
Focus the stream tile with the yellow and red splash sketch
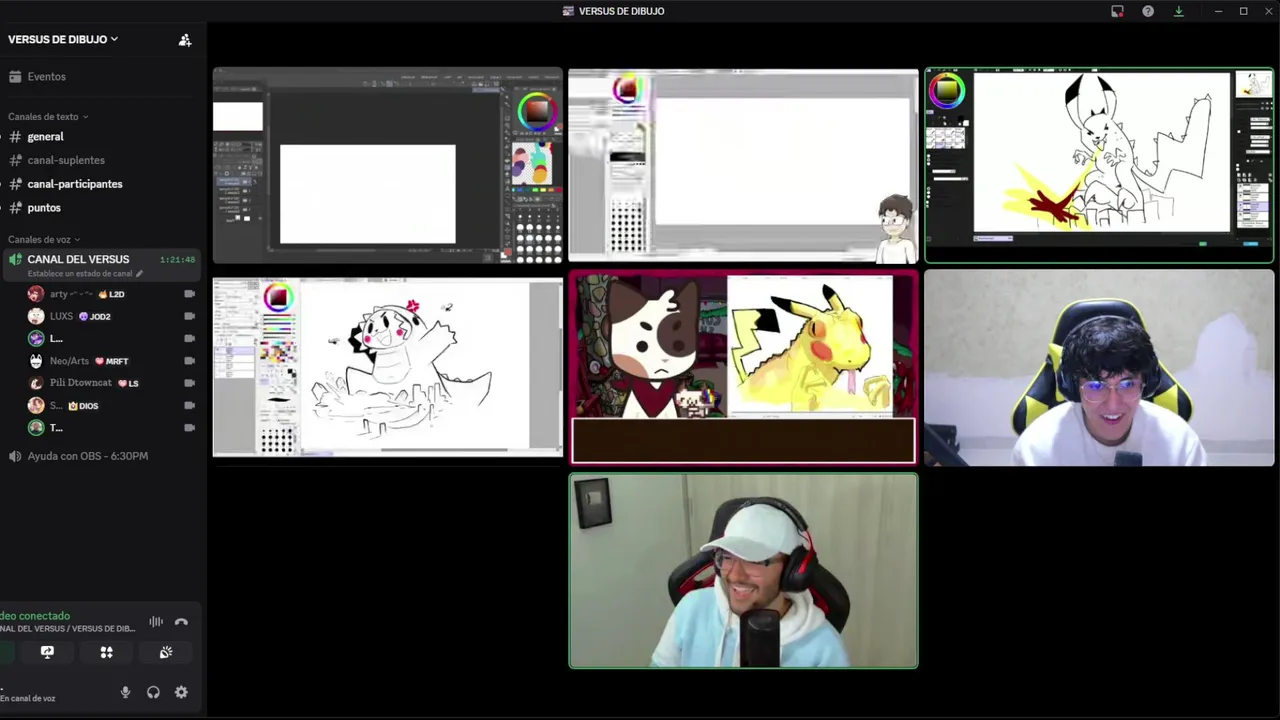pyautogui.click(x=1099, y=165)
